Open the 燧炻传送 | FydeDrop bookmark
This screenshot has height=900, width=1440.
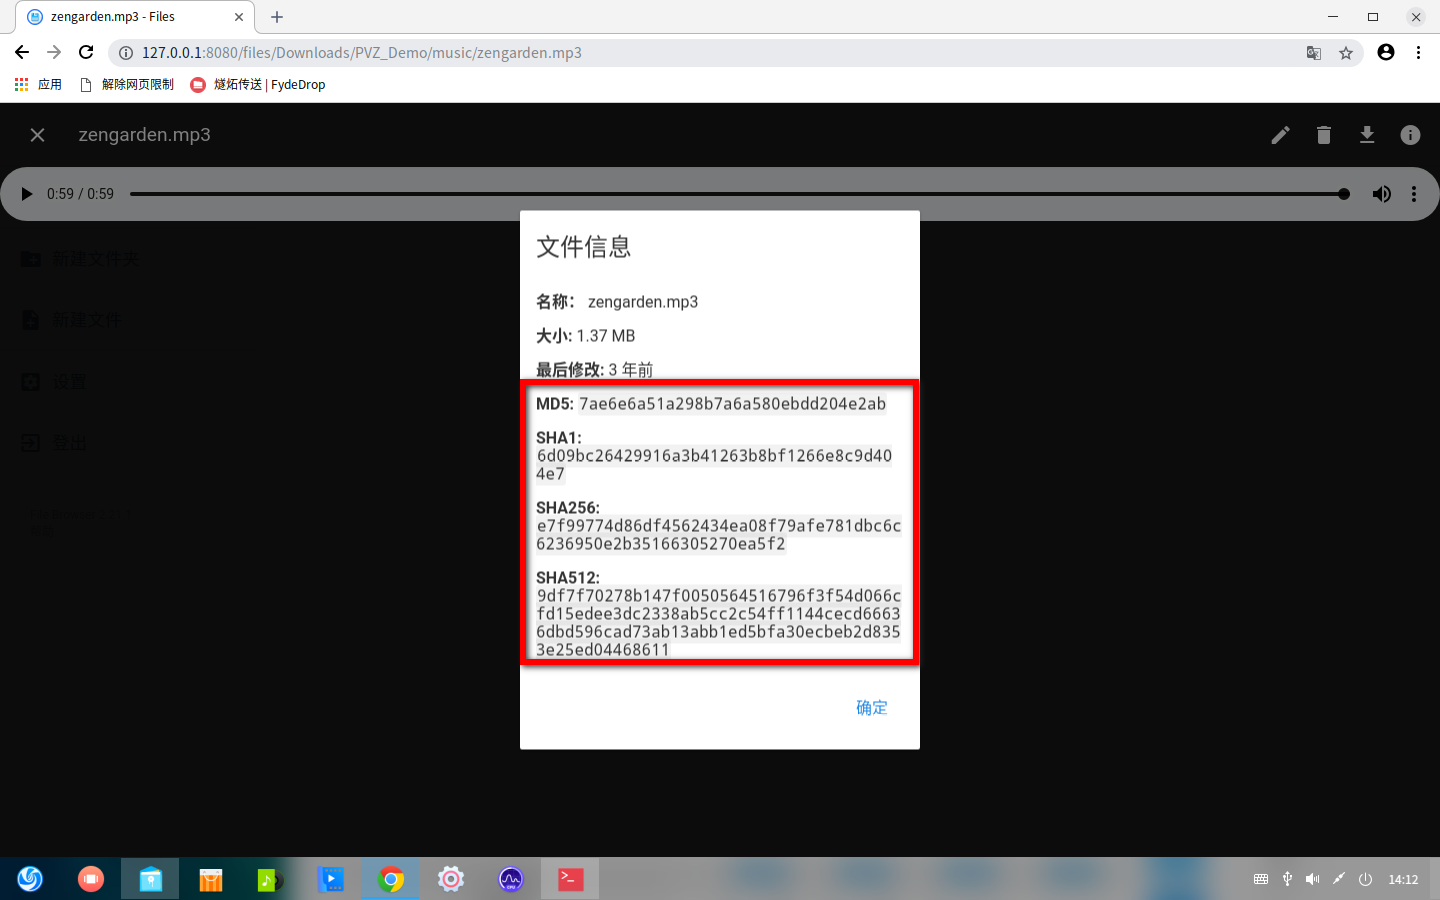pyautogui.click(x=258, y=85)
